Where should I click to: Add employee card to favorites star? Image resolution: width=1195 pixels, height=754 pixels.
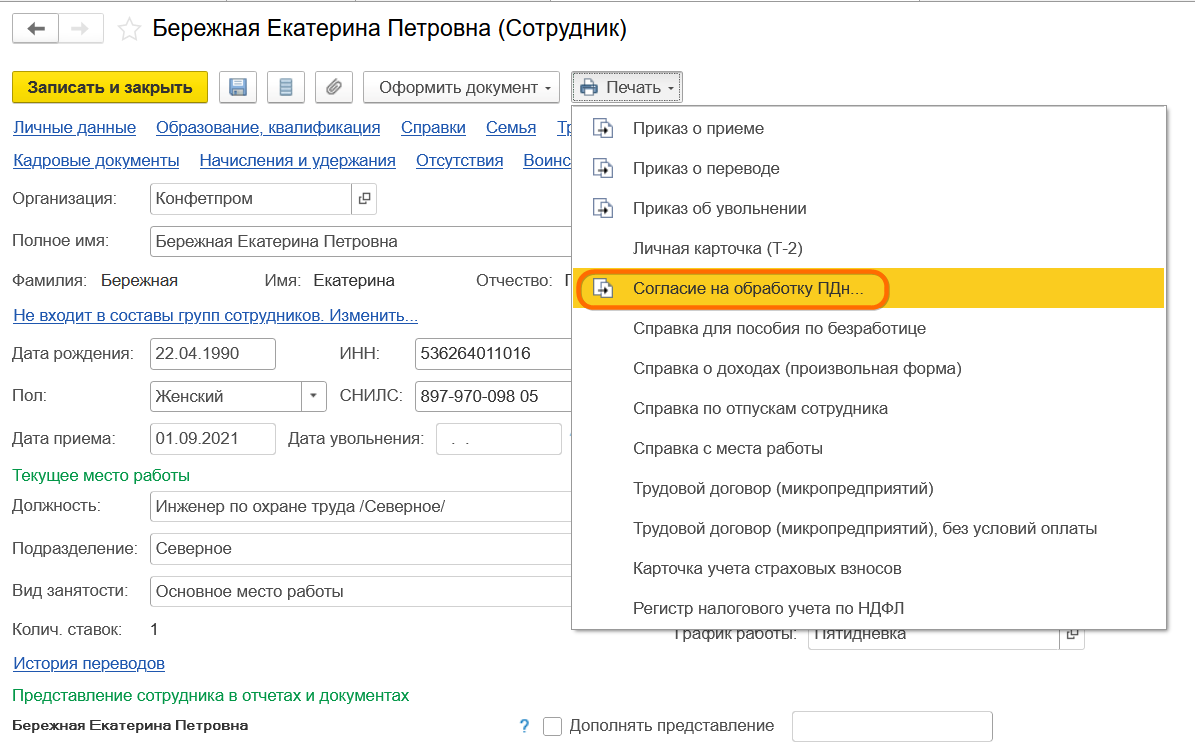click(x=129, y=30)
